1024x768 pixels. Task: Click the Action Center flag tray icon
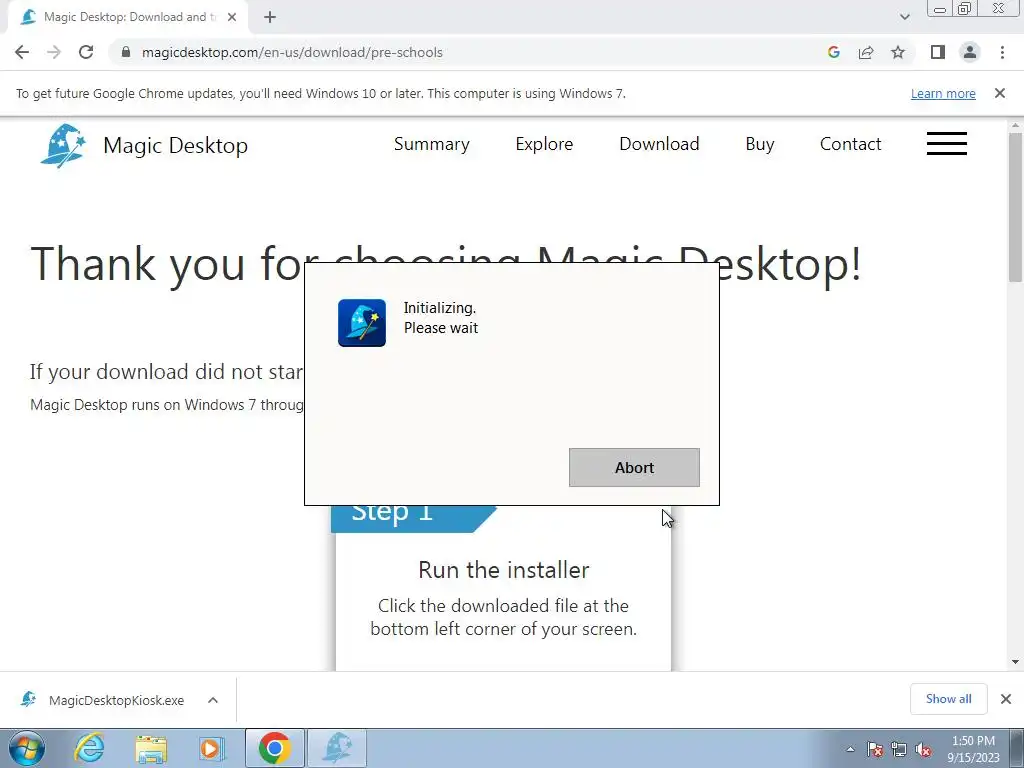[x=875, y=749]
